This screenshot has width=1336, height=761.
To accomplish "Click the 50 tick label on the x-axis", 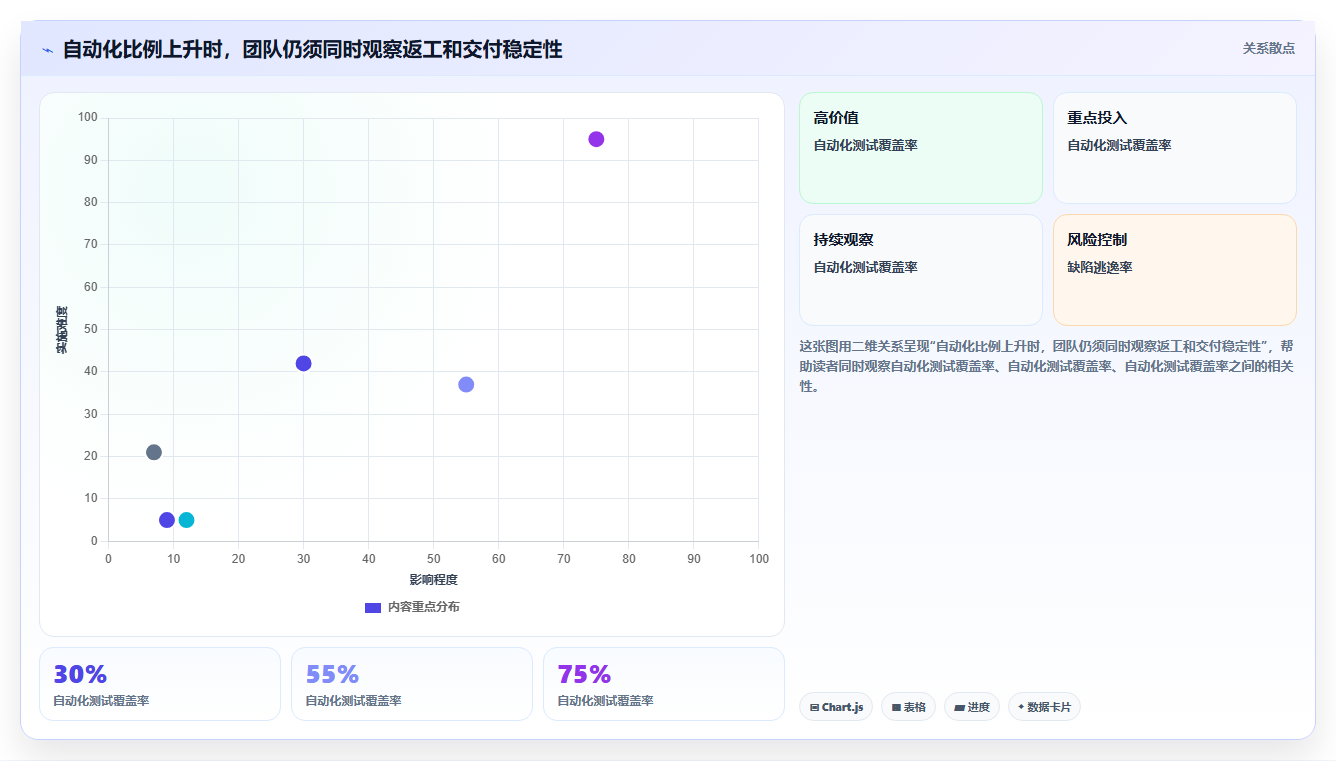I will coord(433,558).
